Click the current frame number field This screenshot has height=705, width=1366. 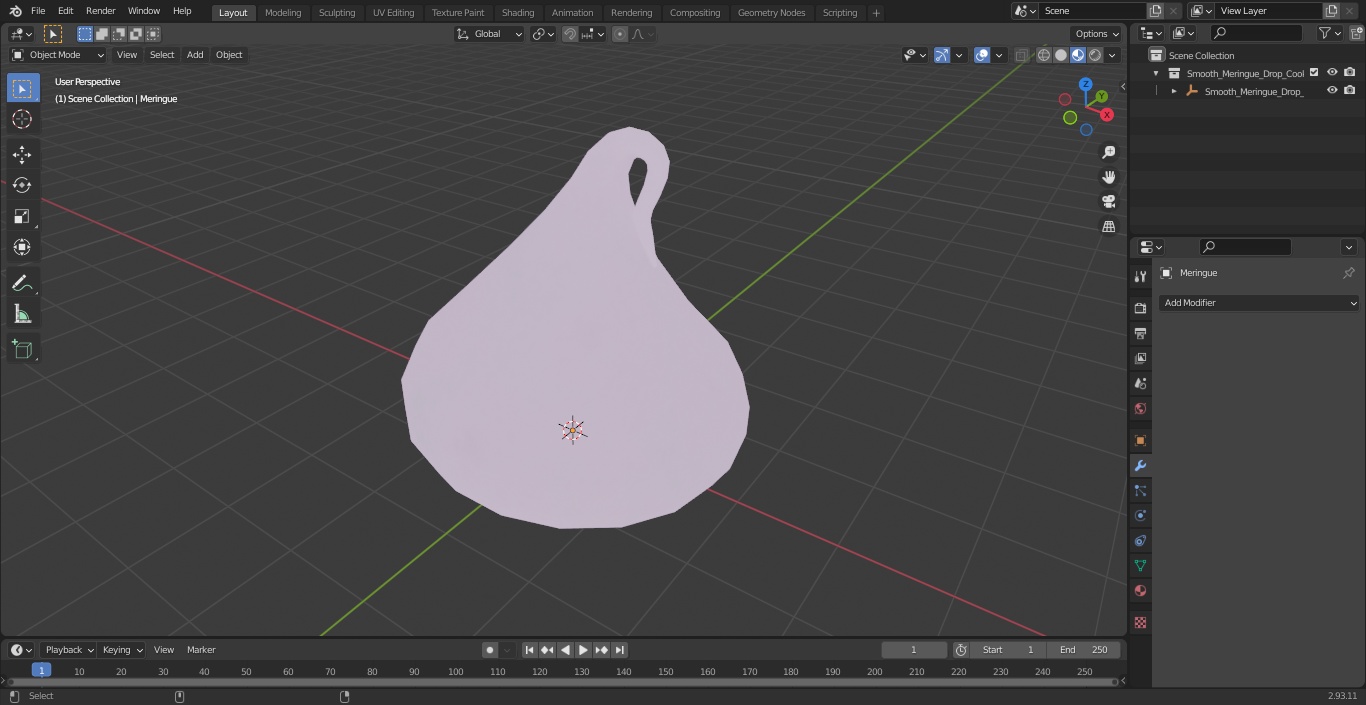coord(914,650)
